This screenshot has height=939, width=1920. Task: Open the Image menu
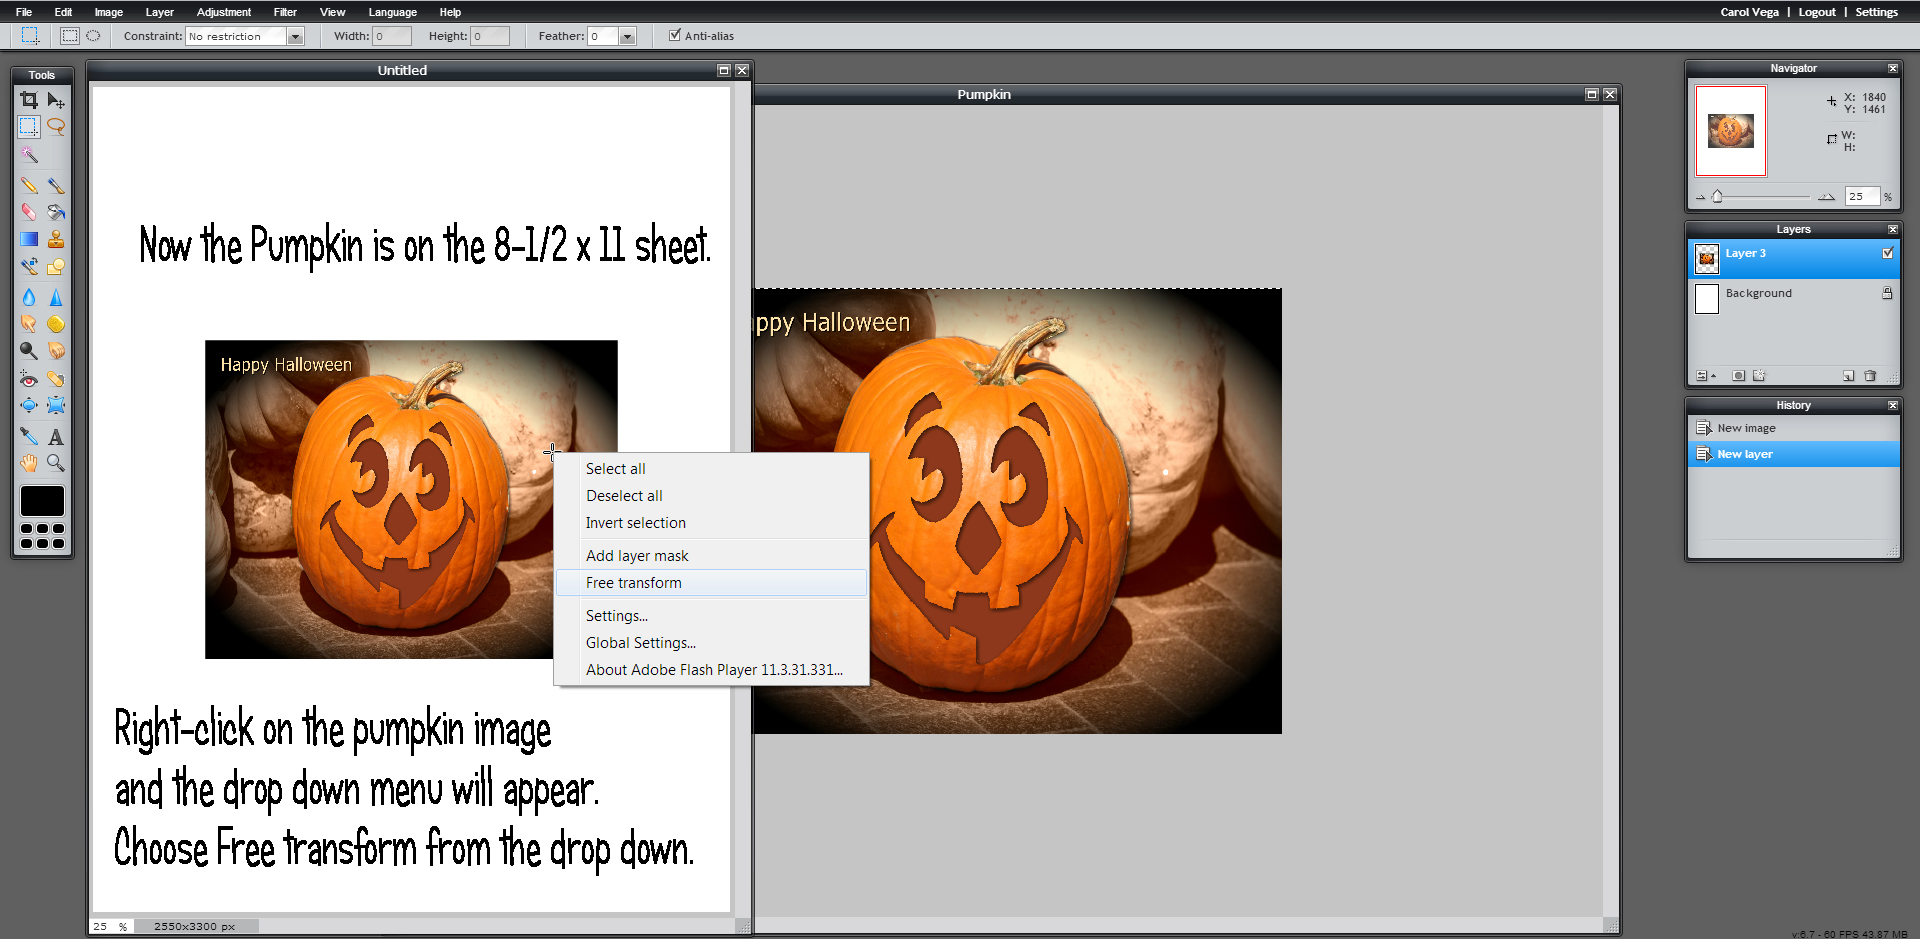coord(109,12)
